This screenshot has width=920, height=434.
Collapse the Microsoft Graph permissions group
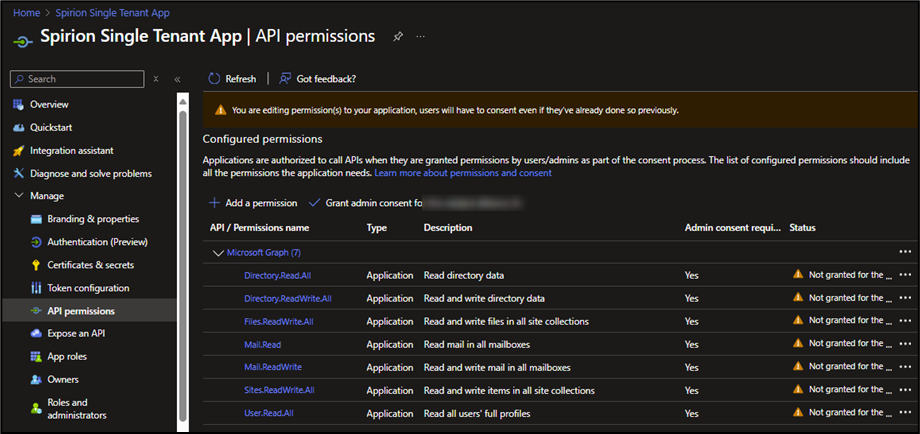pos(217,253)
